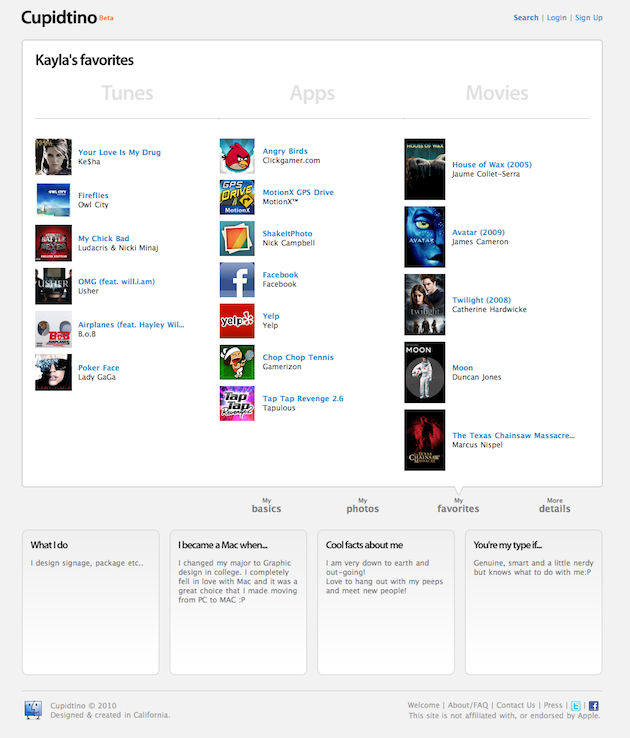Click the blue Facebook app title link
The width and height of the screenshot is (630, 738).
[x=280, y=275]
